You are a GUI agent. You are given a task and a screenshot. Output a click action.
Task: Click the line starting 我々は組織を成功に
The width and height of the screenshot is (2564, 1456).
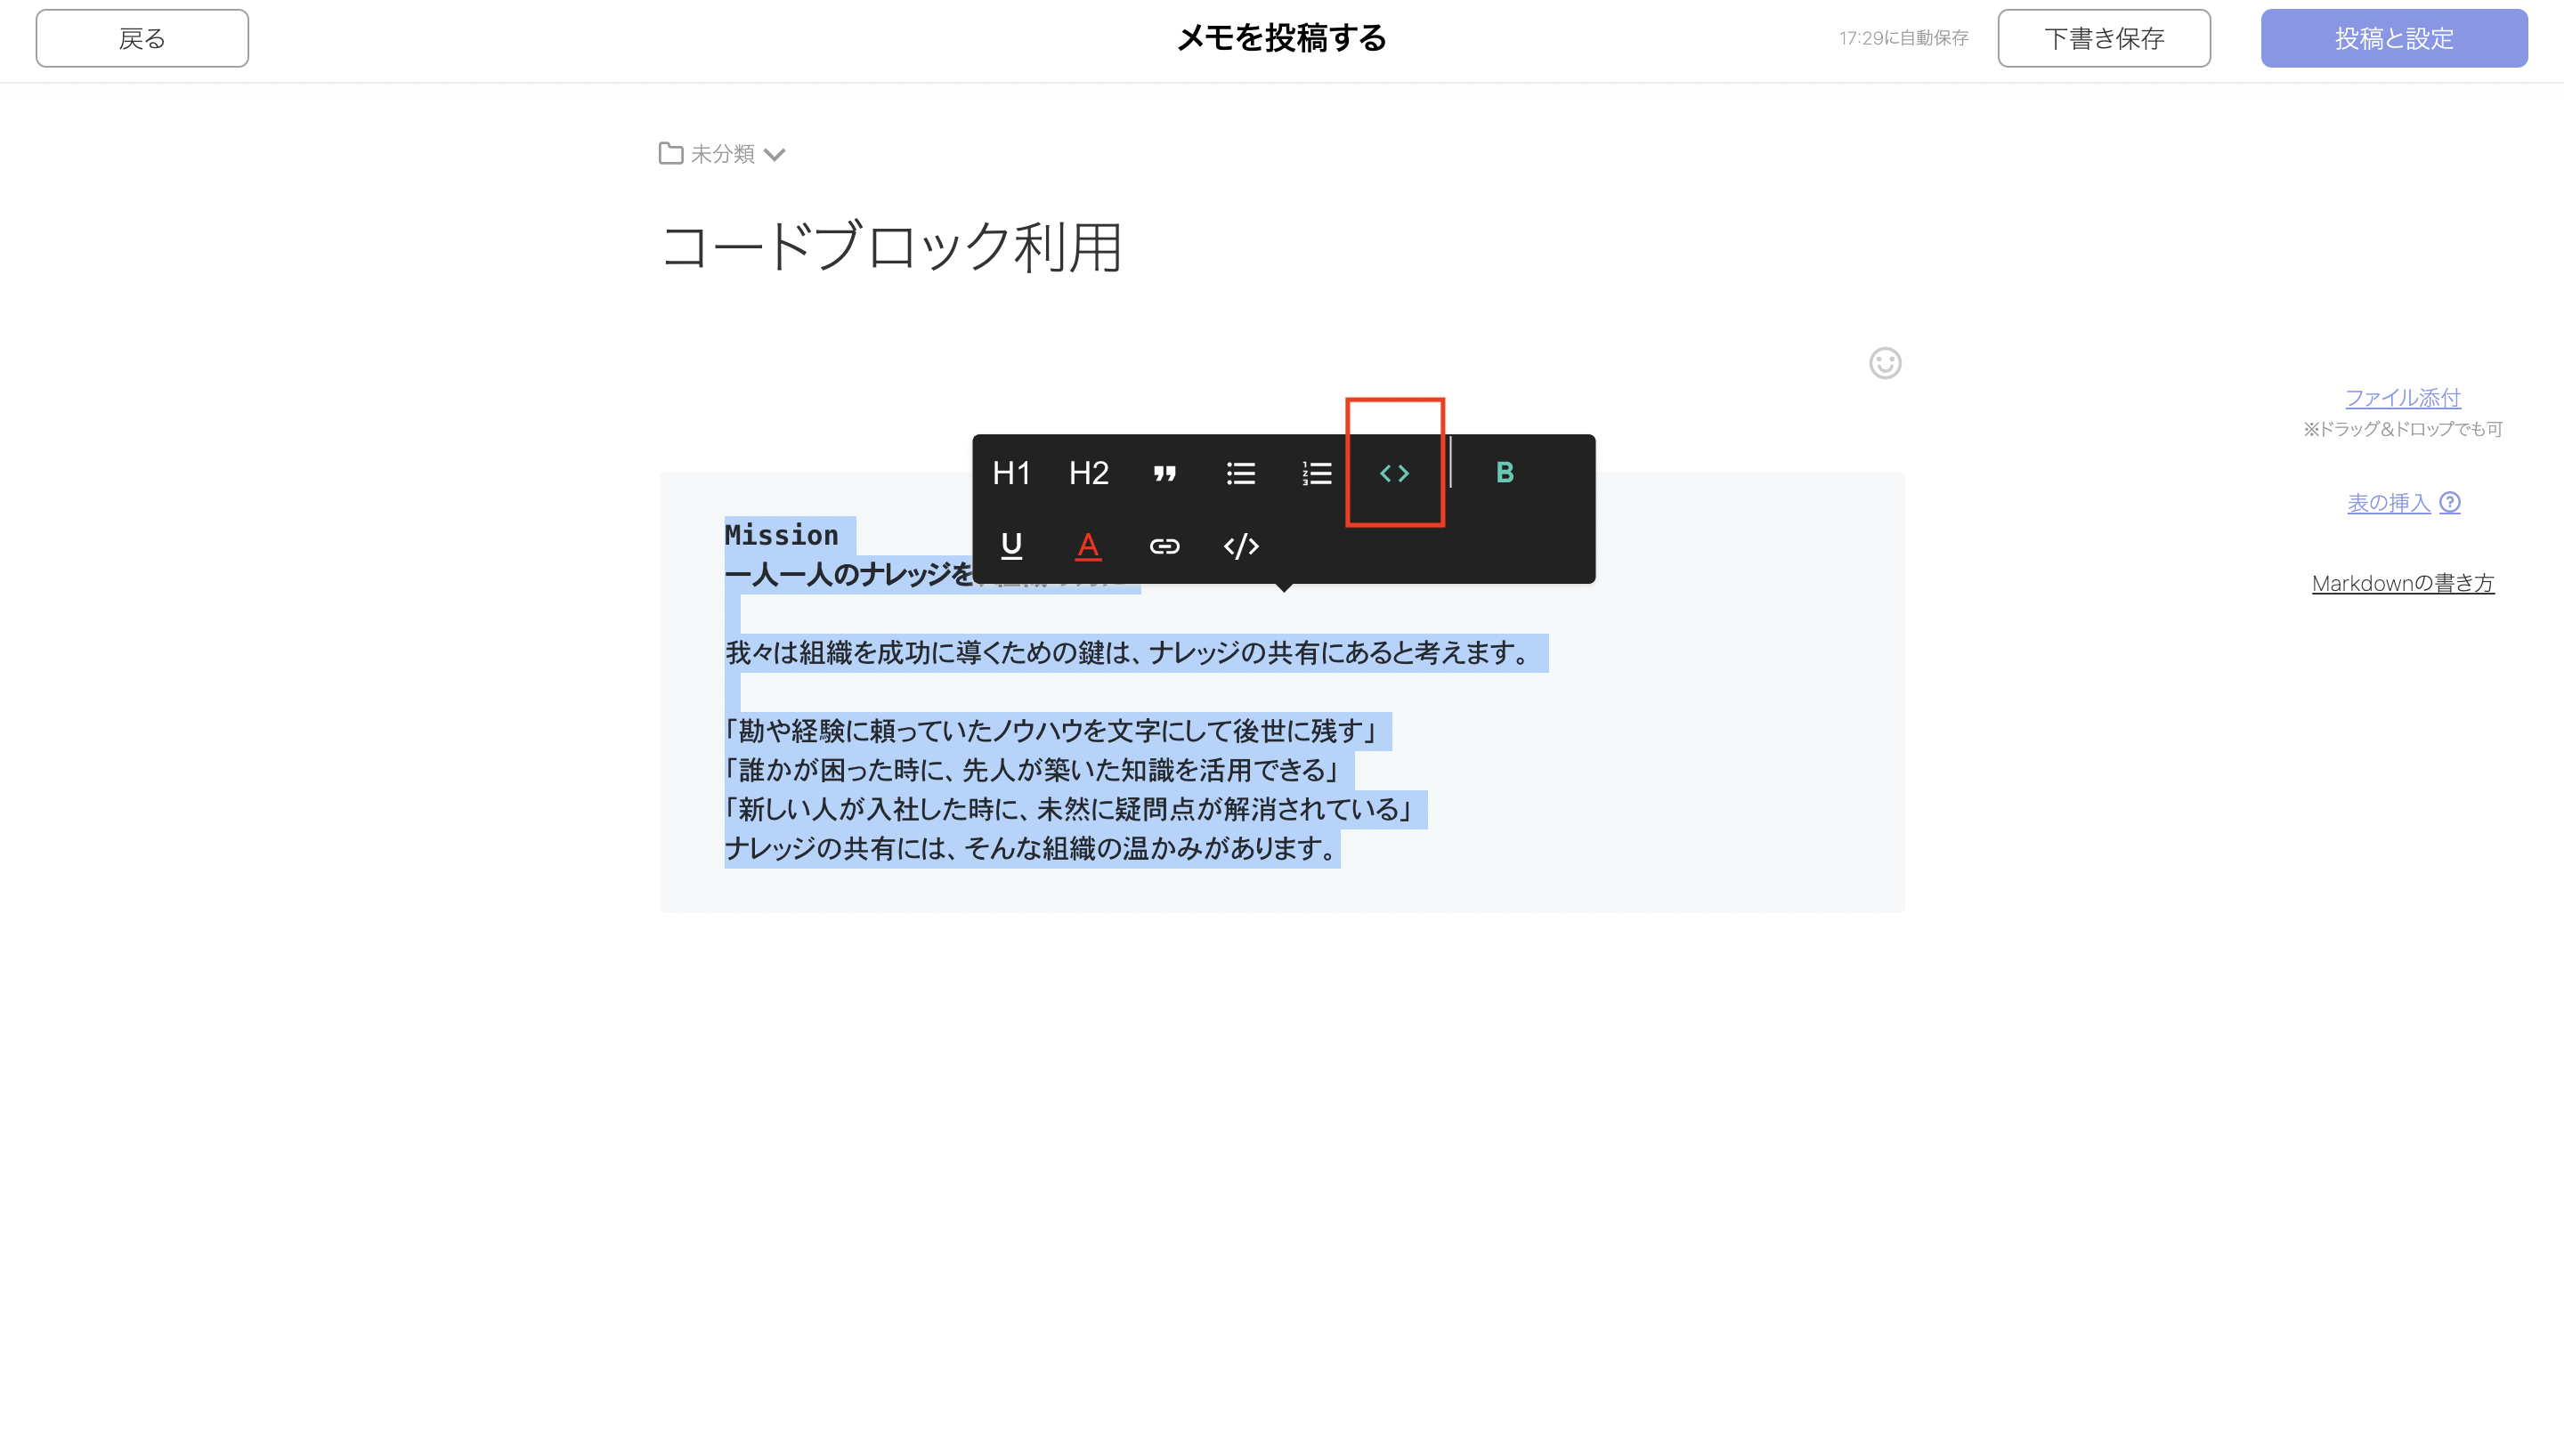coord(1129,653)
